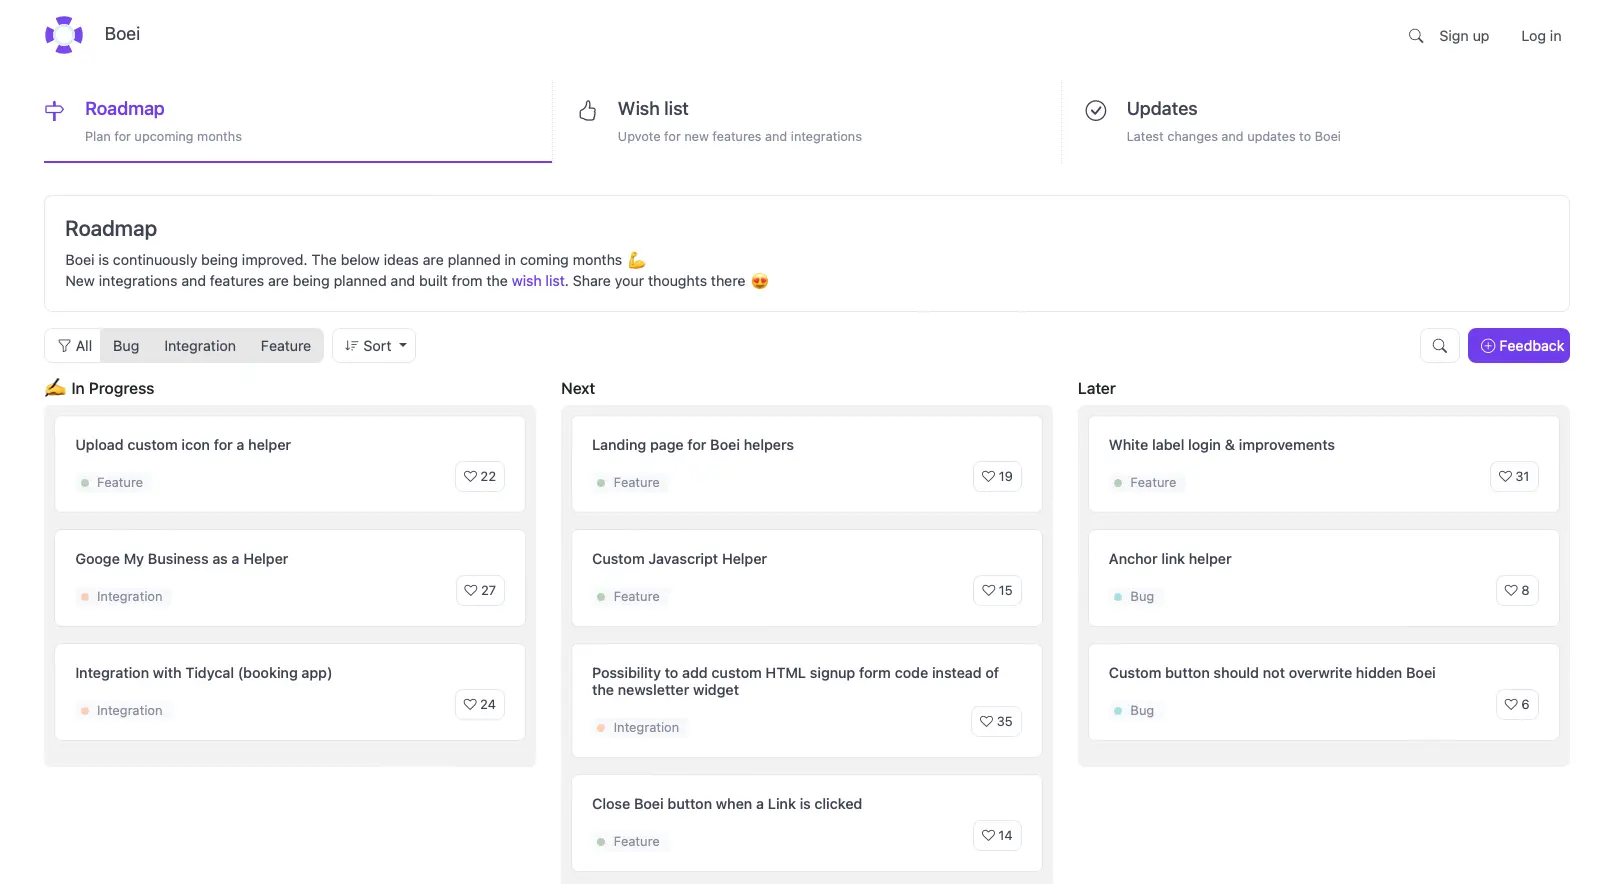Click Feature tag on White label login card
Viewport: 1617px width, 884px height.
(x=1145, y=483)
